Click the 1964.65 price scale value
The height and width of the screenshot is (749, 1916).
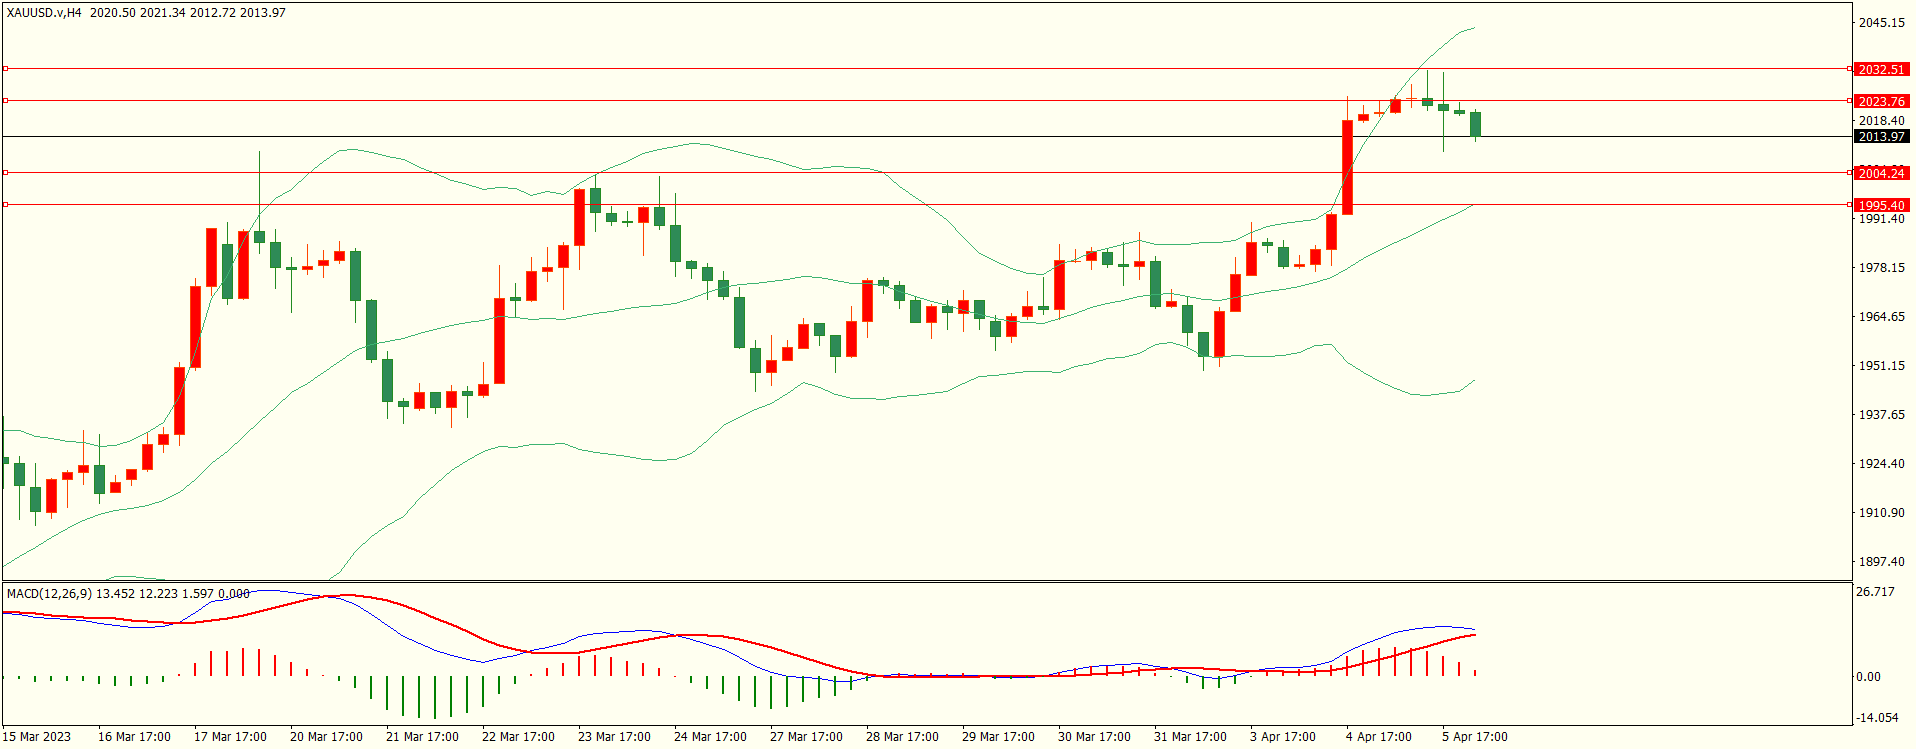1881,316
